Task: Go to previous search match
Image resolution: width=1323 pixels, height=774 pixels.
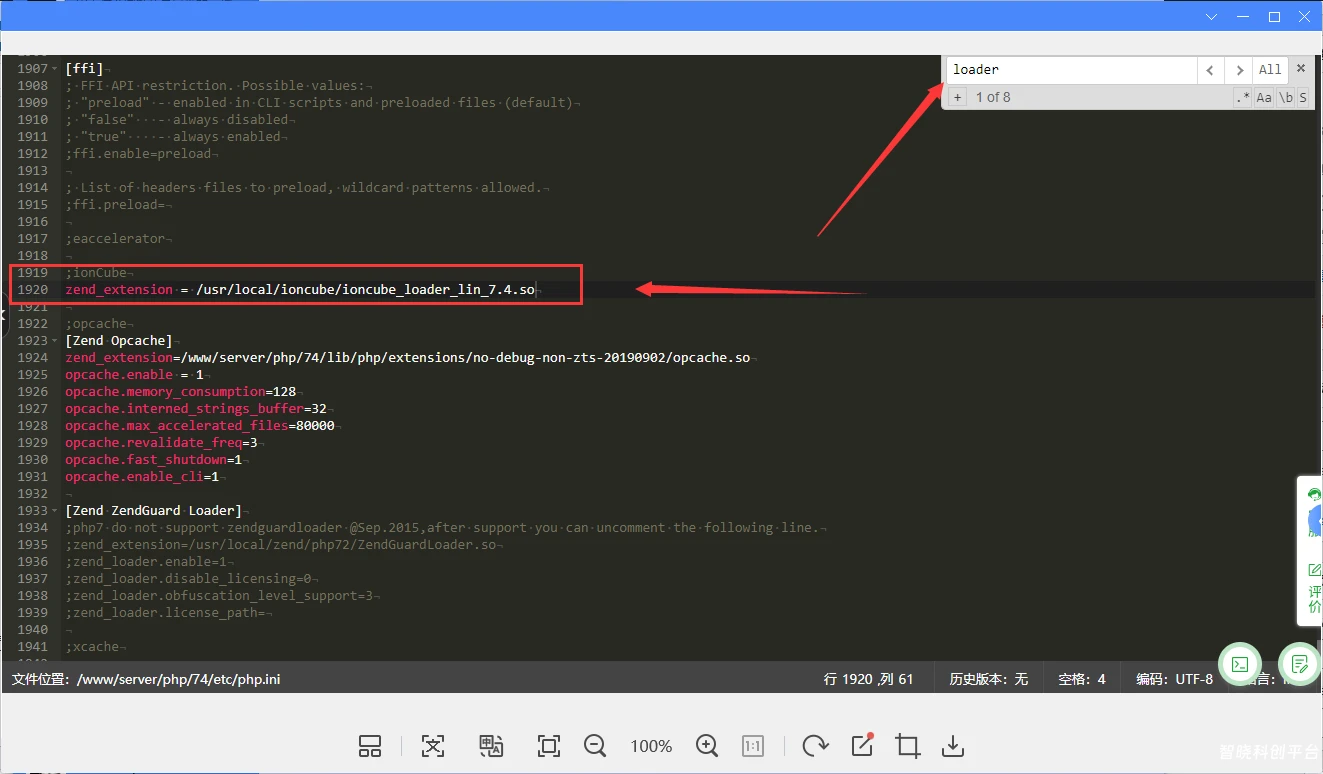Action: pos(1210,70)
